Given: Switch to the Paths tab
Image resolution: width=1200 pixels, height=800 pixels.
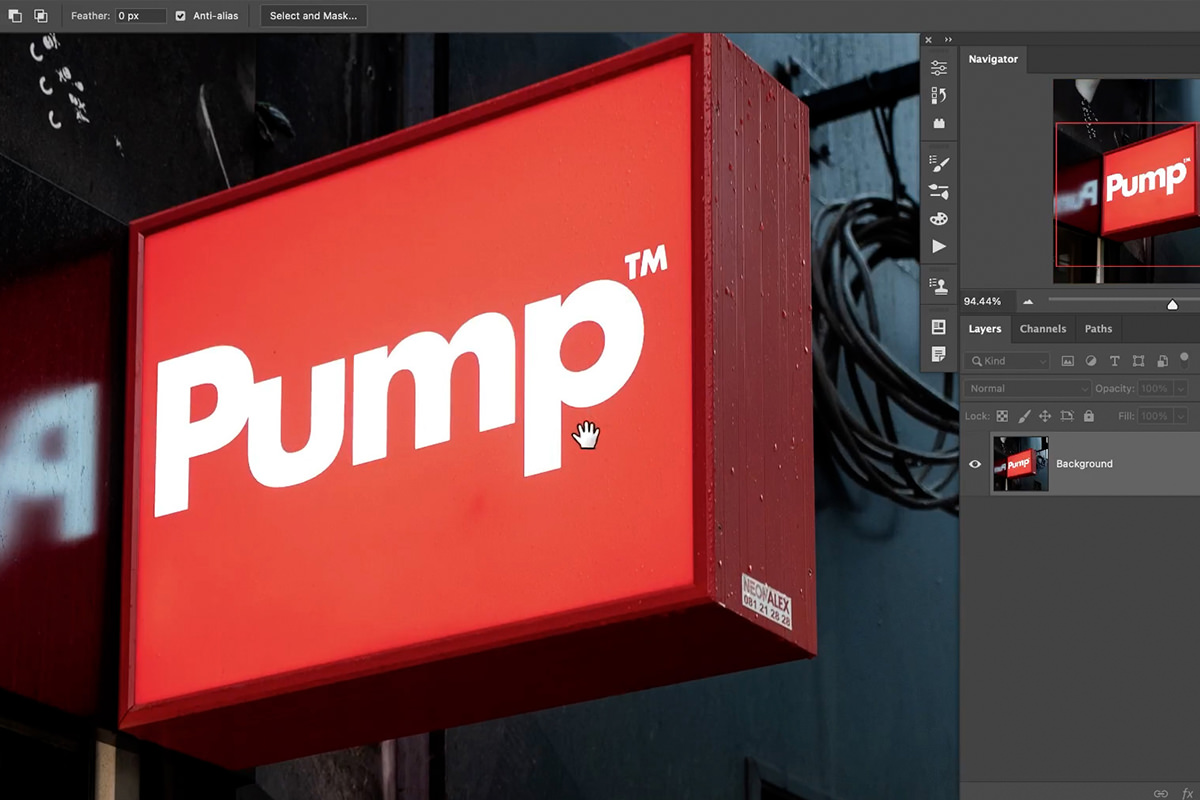Looking at the screenshot, I should pyautogui.click(x=1098, y=328).
